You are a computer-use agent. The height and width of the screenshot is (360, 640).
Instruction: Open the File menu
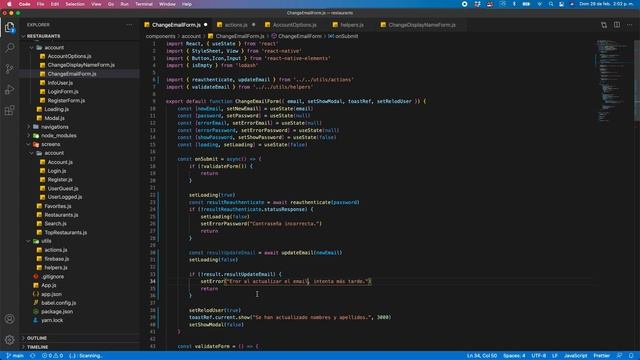coord(40,4)
